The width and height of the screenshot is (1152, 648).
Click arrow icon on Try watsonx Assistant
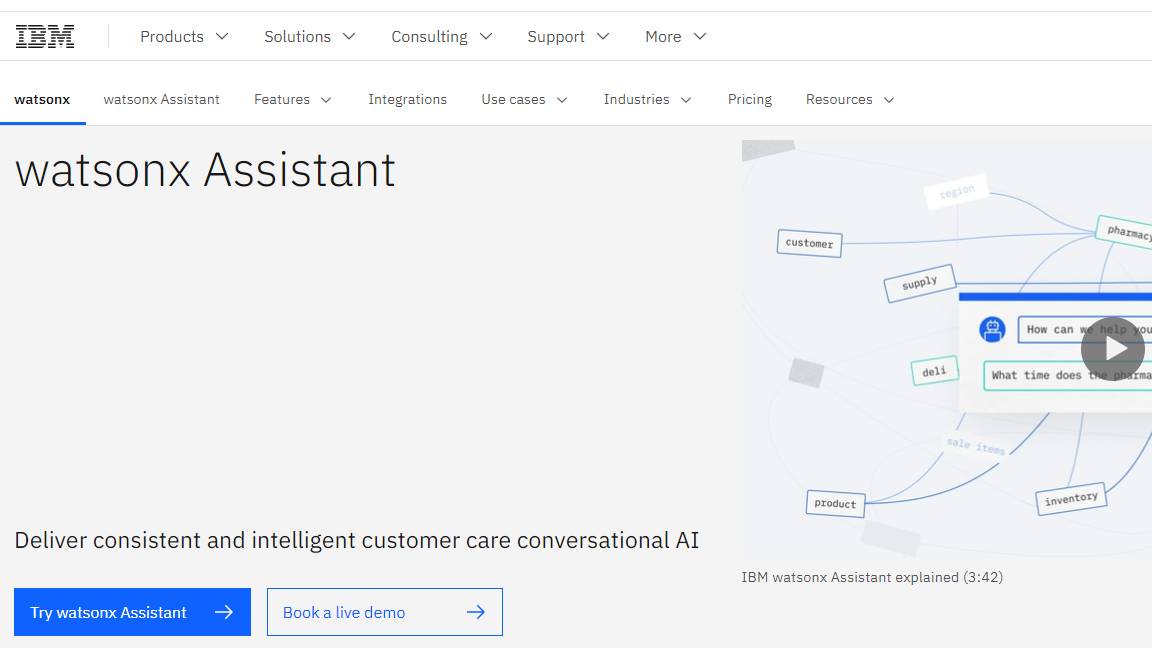point(224,612)
